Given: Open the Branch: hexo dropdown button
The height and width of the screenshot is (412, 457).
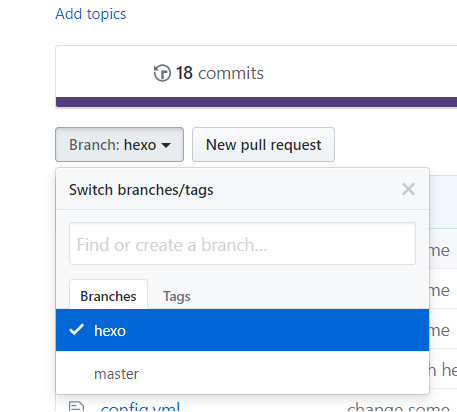Looking at the screenshot, I should (119, 145).
